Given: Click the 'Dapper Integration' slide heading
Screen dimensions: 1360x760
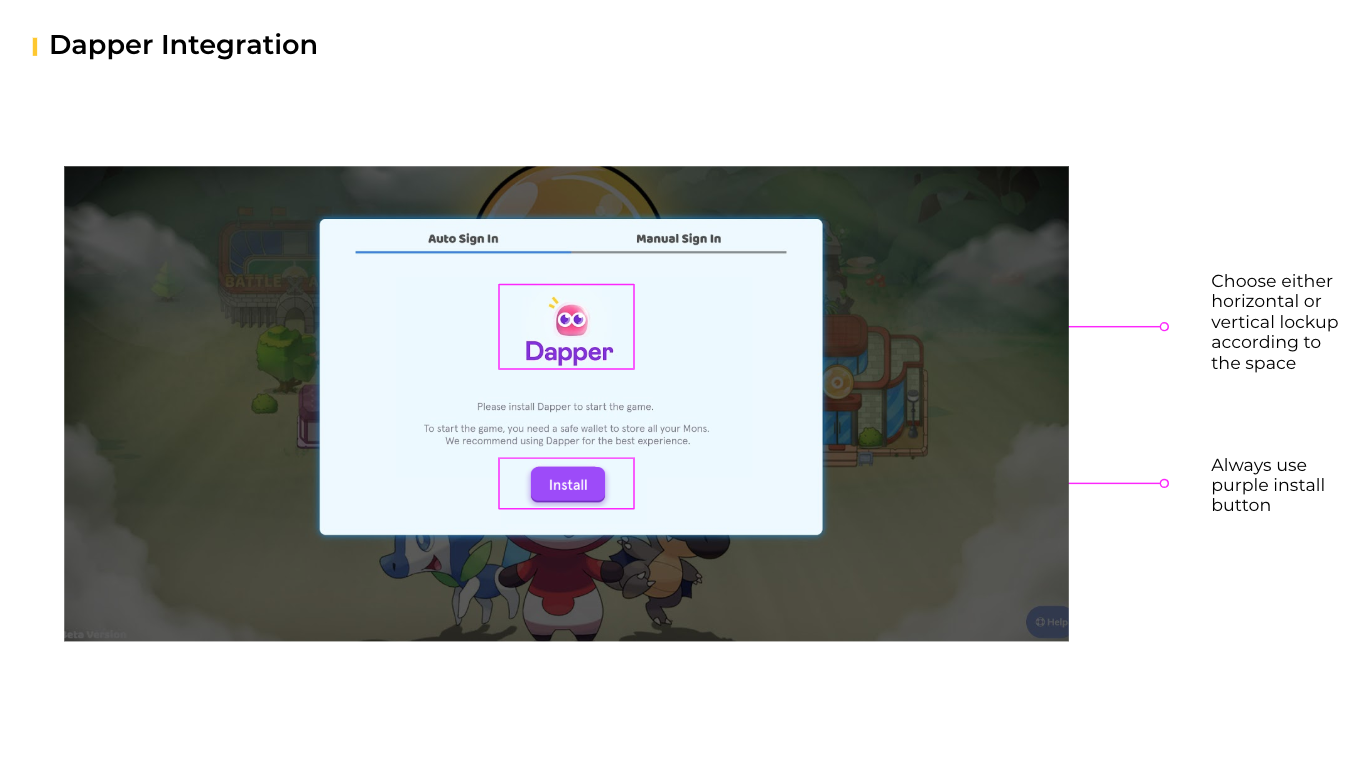Looking at the screenshot, I should (183, 45).
